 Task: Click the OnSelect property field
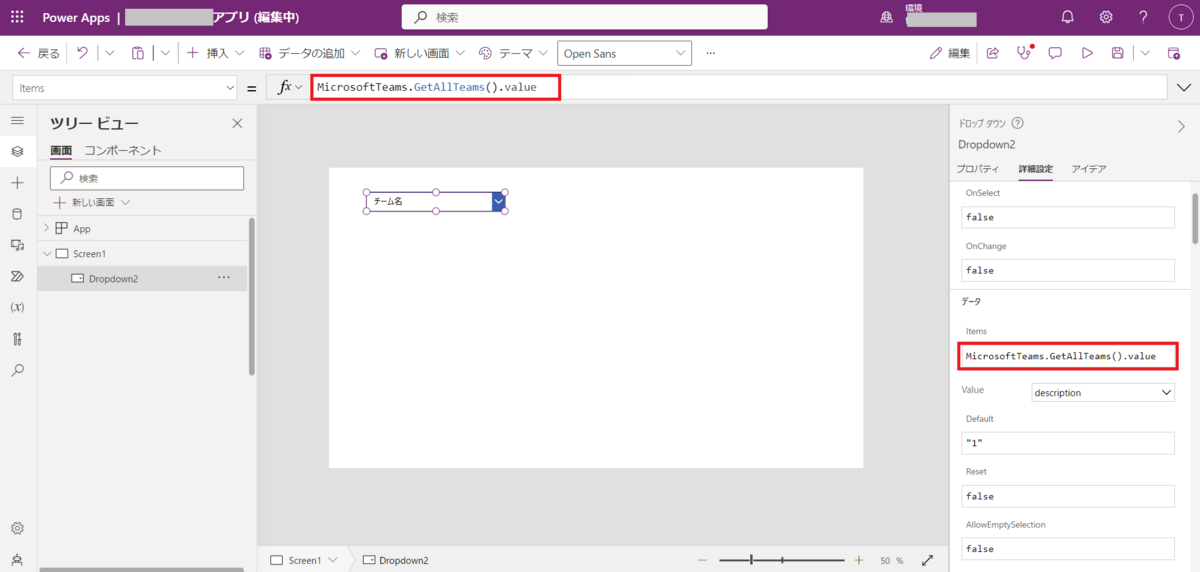pyautogui.click(x=1068, y=217)
